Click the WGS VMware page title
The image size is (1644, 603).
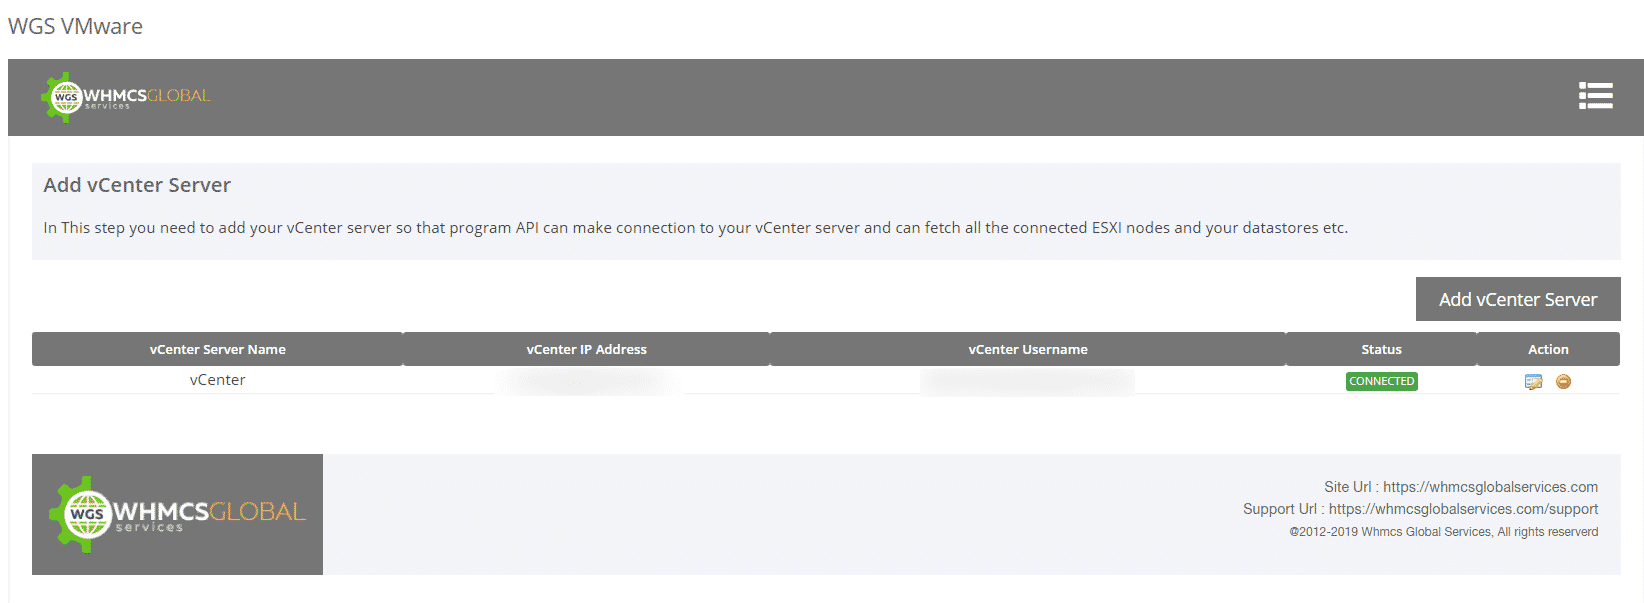(75, 26)
